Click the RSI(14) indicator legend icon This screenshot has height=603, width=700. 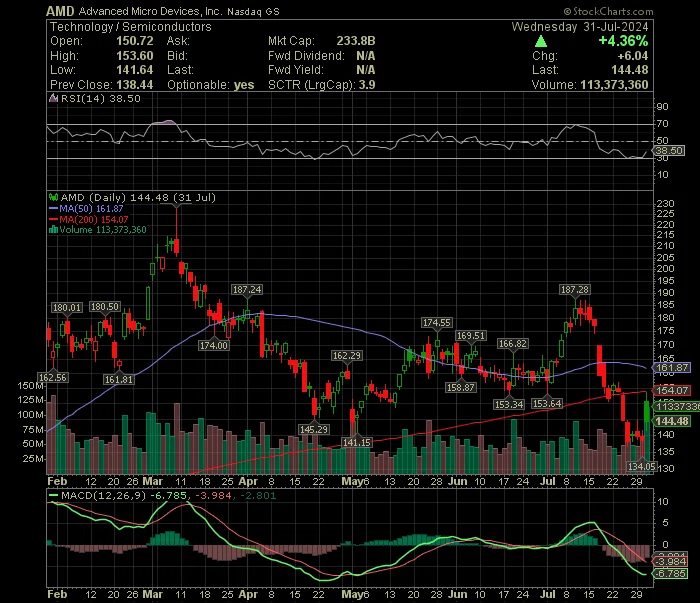tap(53, 98)
